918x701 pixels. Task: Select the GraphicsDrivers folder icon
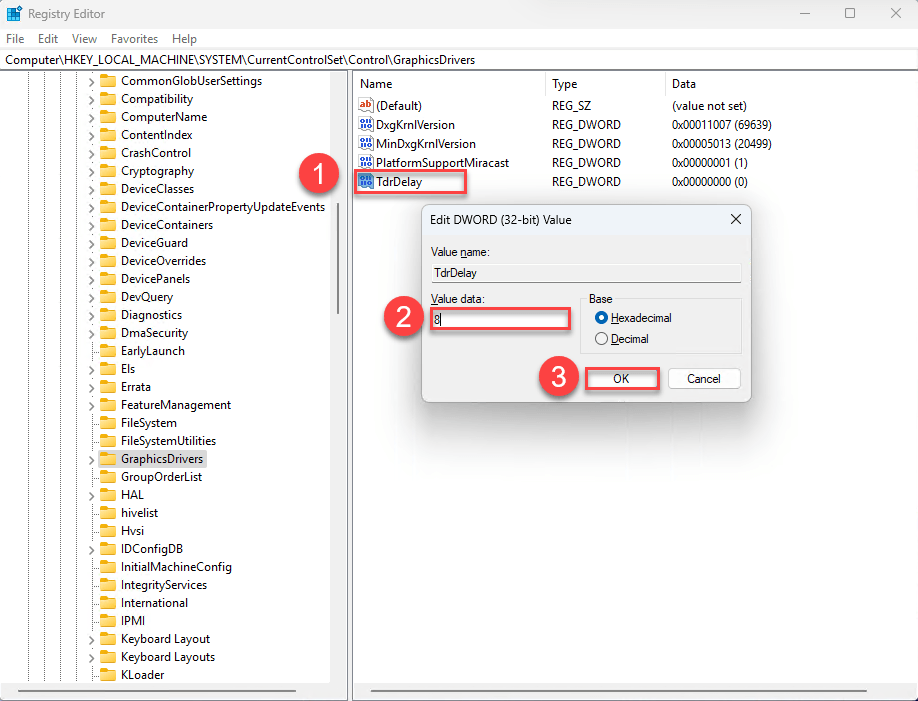point(108,459)
